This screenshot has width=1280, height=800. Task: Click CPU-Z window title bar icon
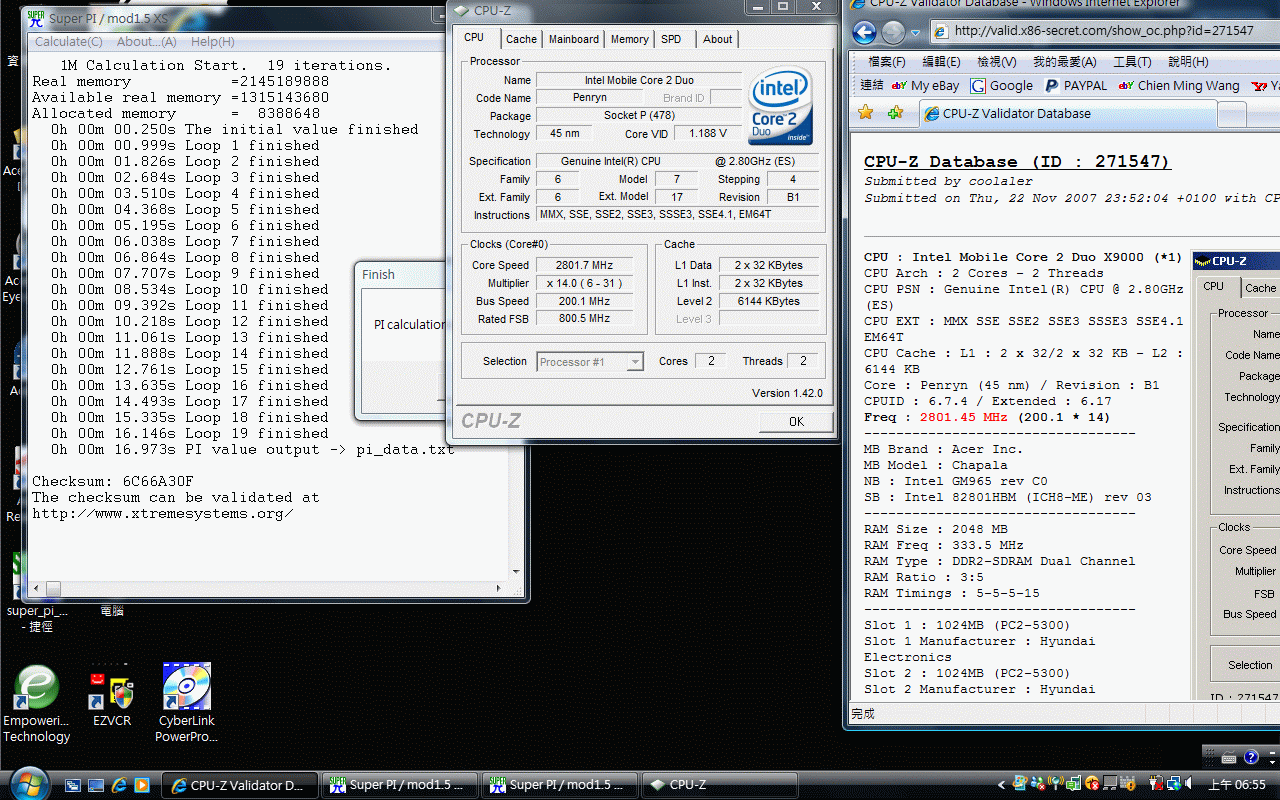pyautogui.click(x=461, y=9)
